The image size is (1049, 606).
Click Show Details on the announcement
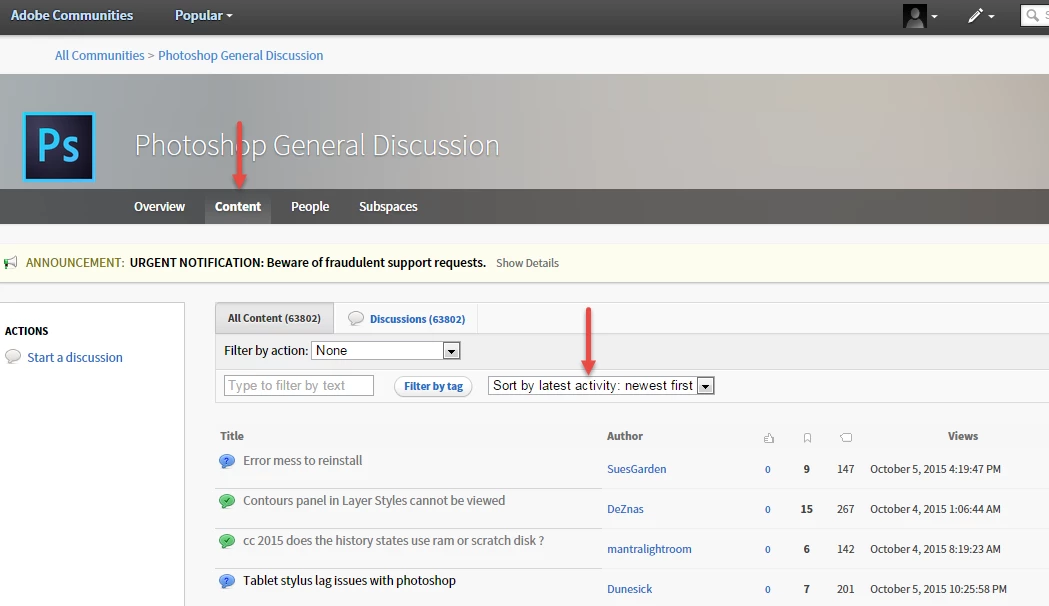527,263
